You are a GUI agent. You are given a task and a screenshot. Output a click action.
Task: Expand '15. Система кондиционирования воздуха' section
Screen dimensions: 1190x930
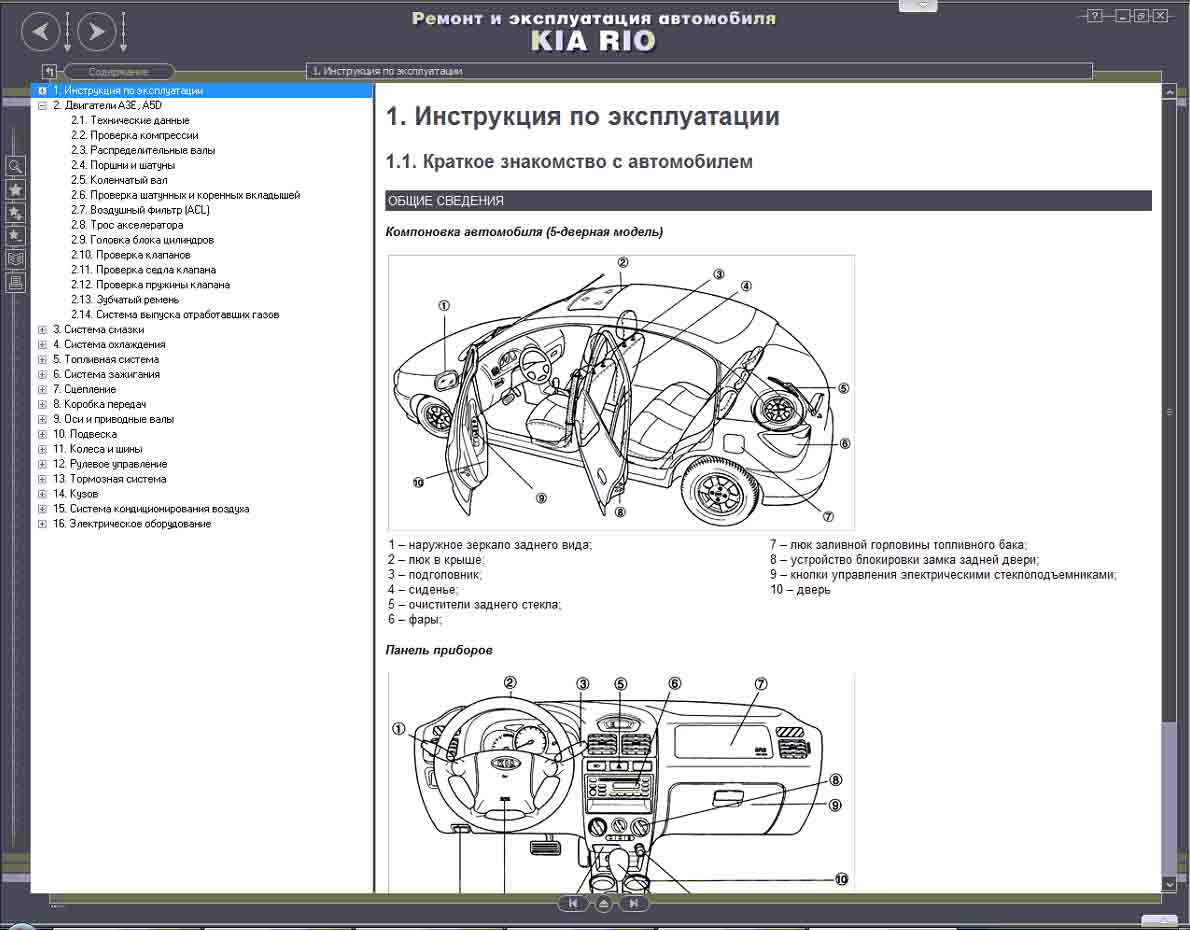42,509
